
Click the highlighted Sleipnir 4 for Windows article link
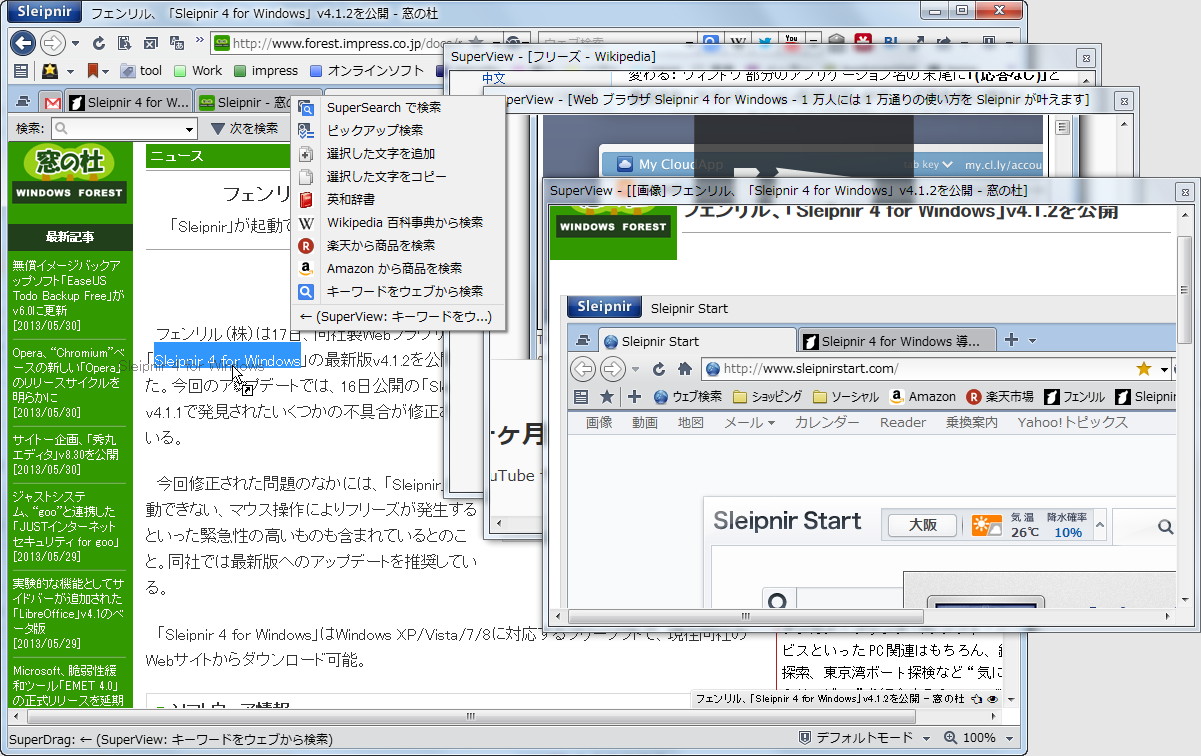[x=228, y=359]
